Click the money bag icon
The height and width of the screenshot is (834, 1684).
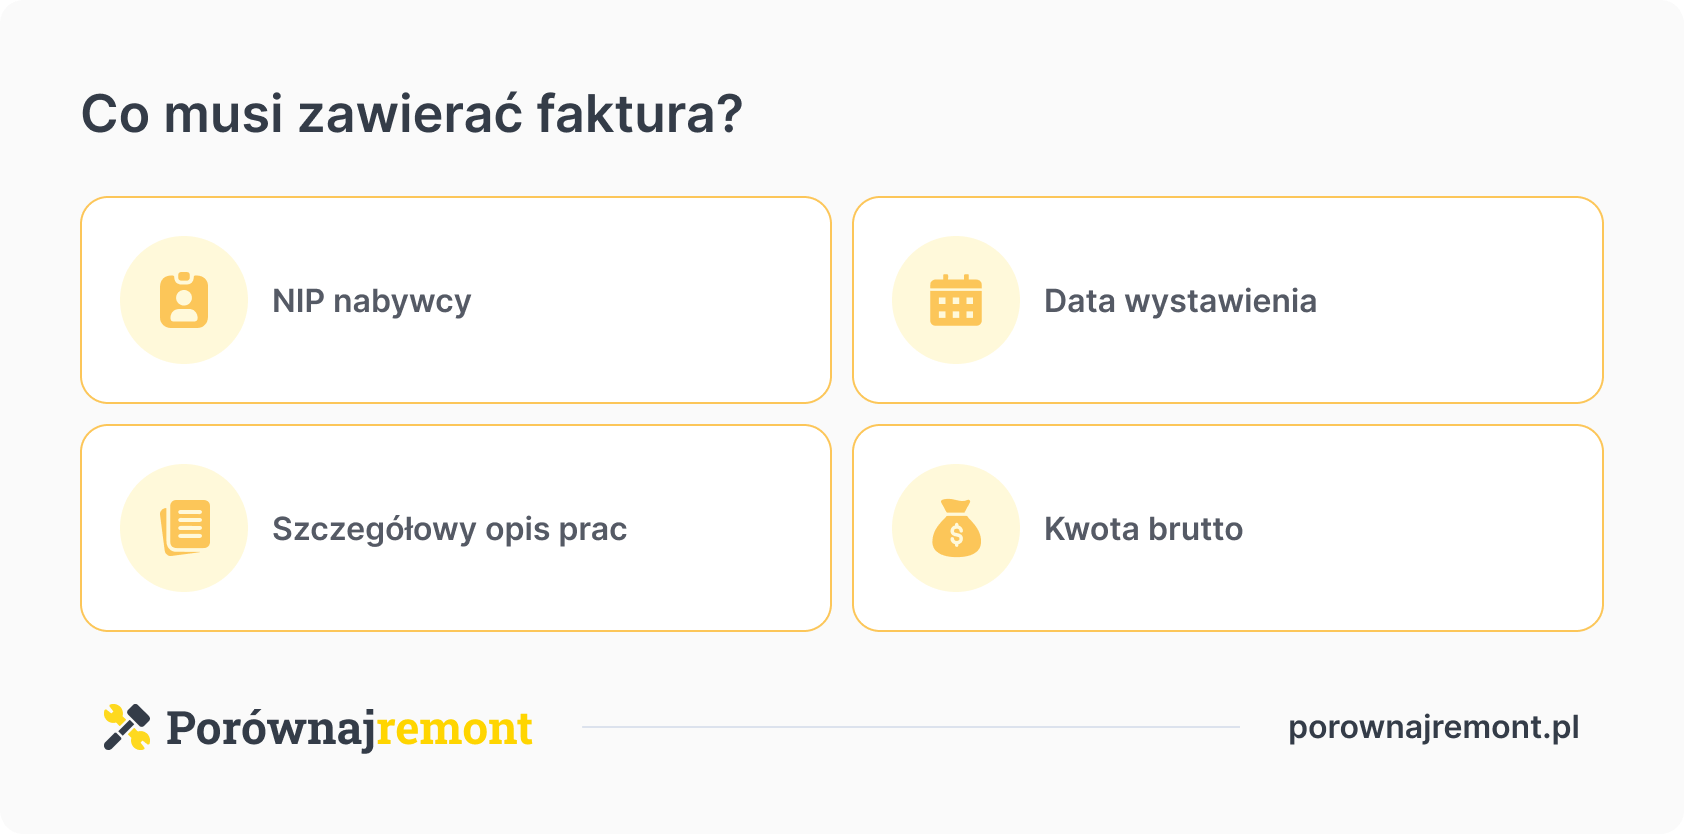coord(956,528)
